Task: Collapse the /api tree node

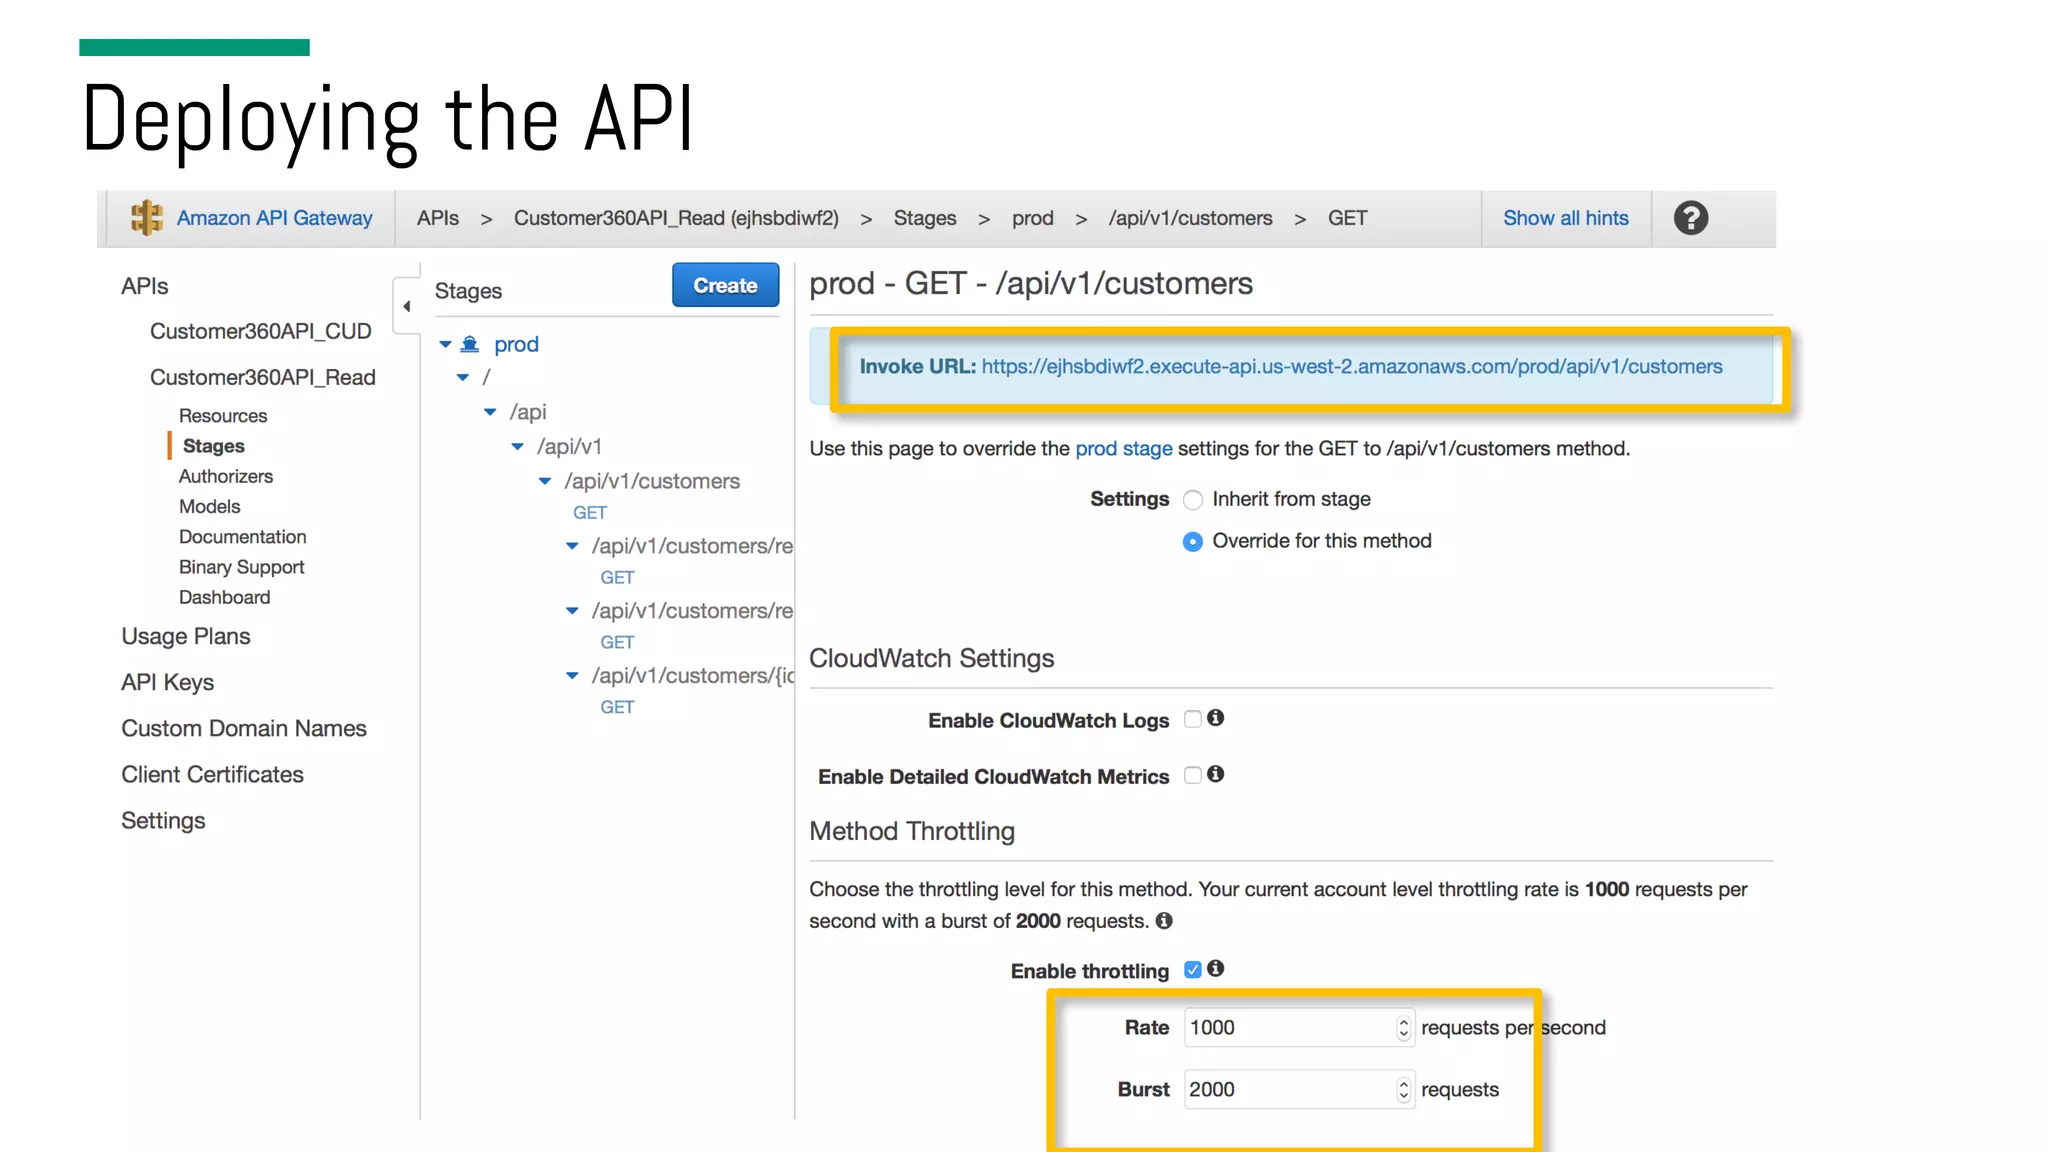Action: pyautogui.click(x=490, y=412)
